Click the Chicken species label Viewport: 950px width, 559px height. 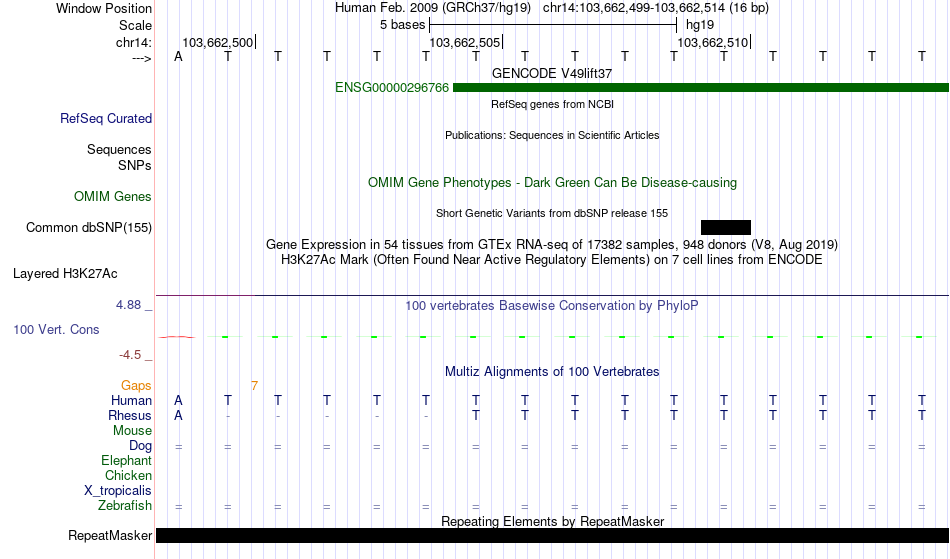point(128,475)
